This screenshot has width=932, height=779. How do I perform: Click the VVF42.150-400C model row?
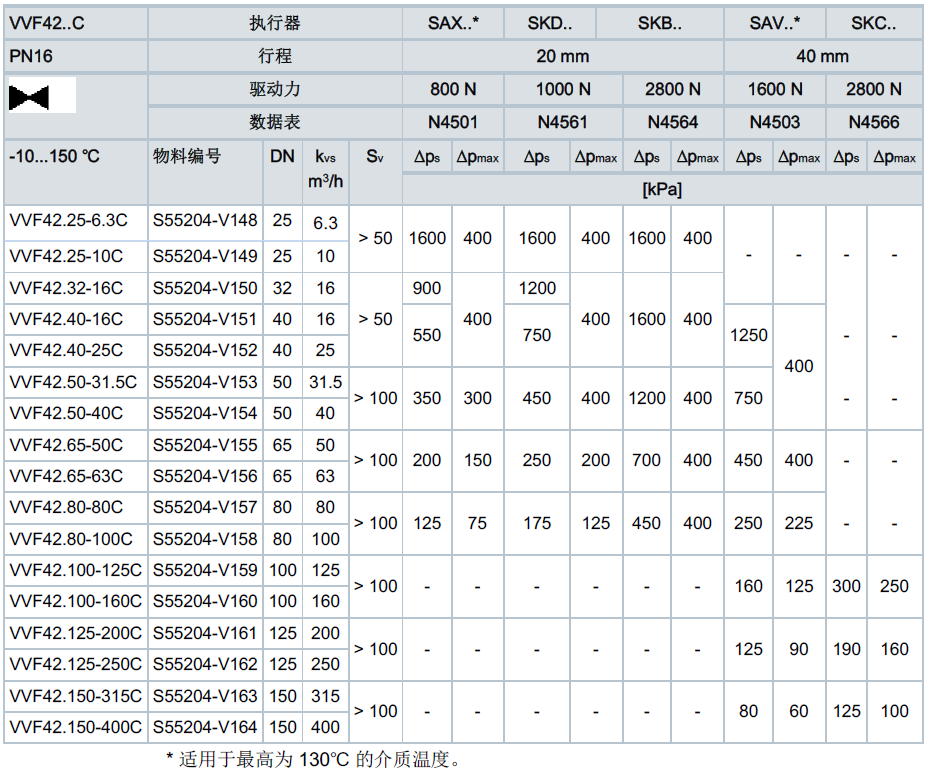pyautogui.click(x=76, y=727)
